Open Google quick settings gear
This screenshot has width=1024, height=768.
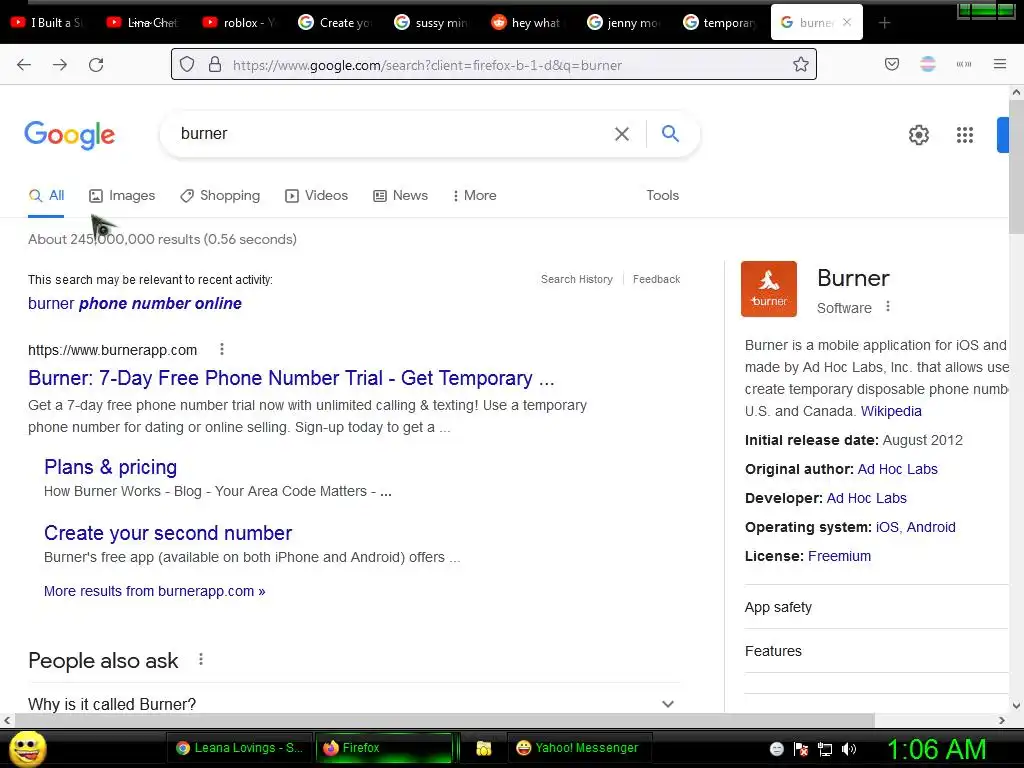pos(919,135)
